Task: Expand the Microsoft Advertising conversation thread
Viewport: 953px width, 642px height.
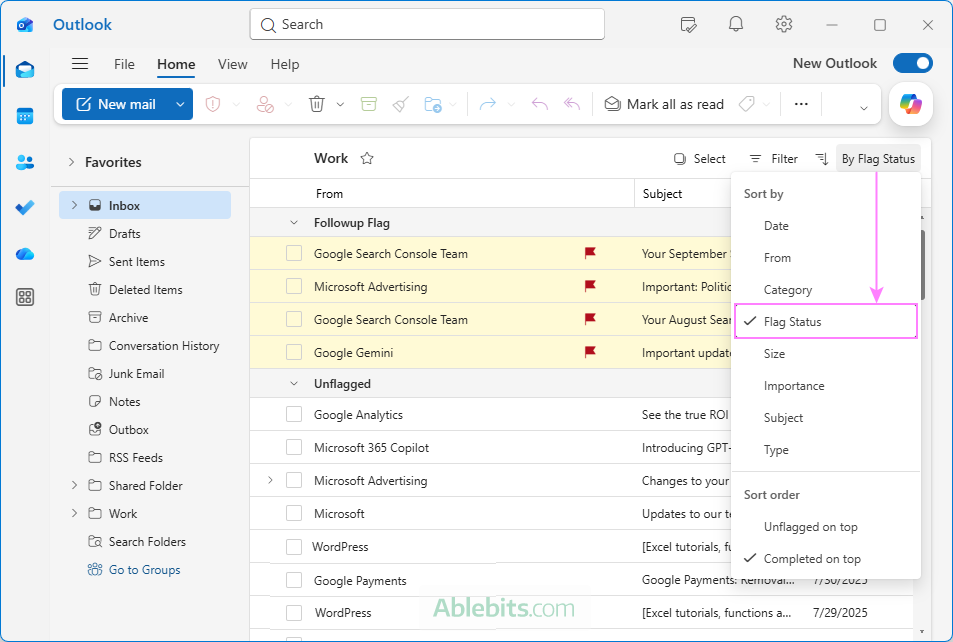Action: (270, 480)
